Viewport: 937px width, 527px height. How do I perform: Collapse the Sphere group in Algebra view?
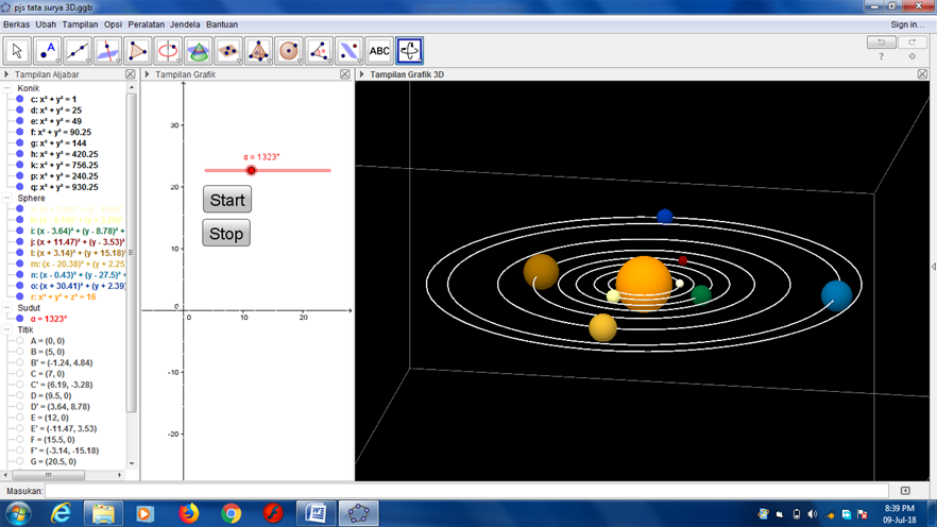point(8,198)
